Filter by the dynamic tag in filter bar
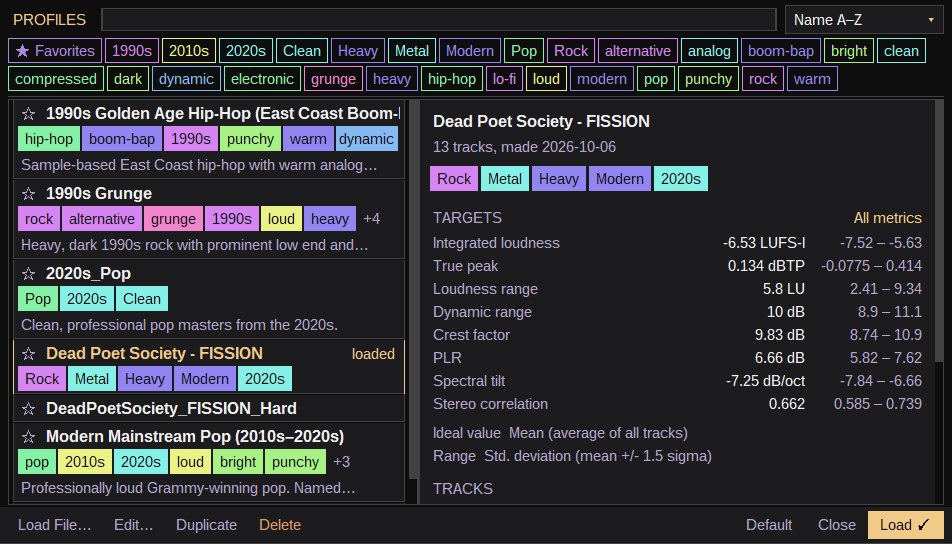 coord(186,79)
